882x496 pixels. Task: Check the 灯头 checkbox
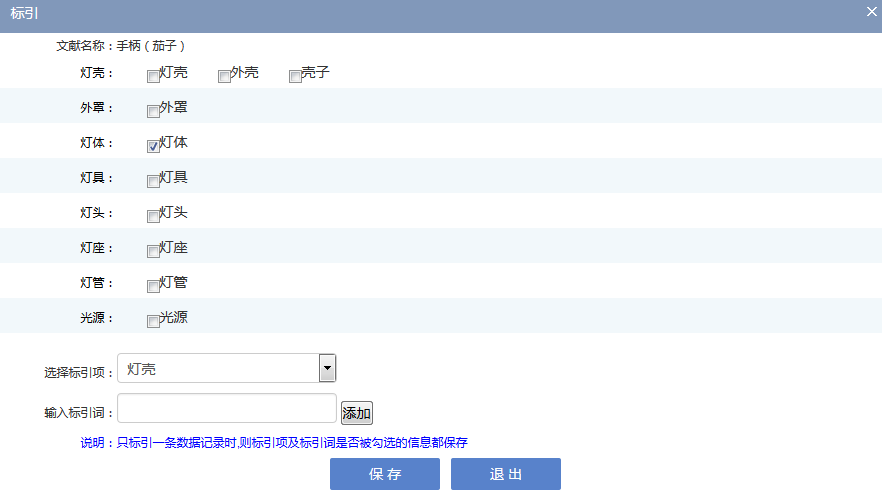(x=153, y=216)
